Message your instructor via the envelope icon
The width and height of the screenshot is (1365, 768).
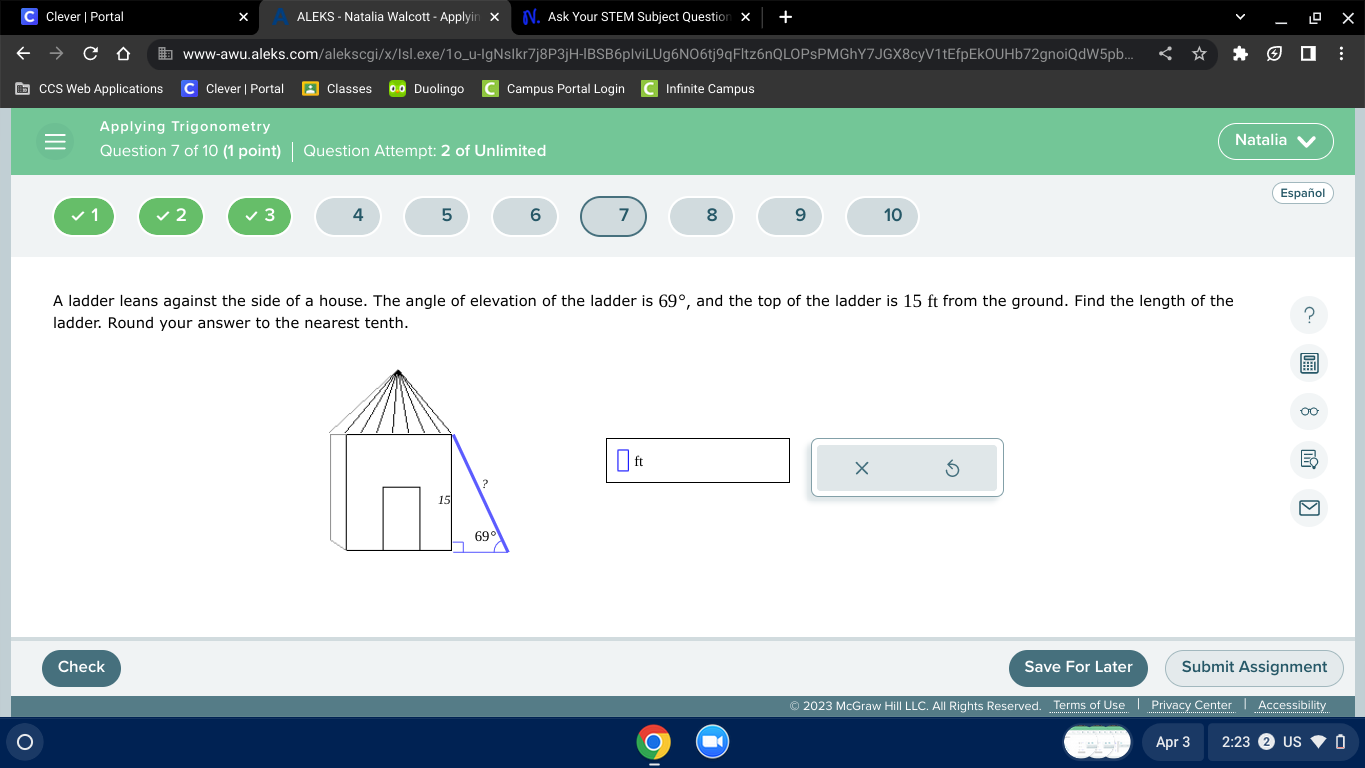[x=1308, y=508]
